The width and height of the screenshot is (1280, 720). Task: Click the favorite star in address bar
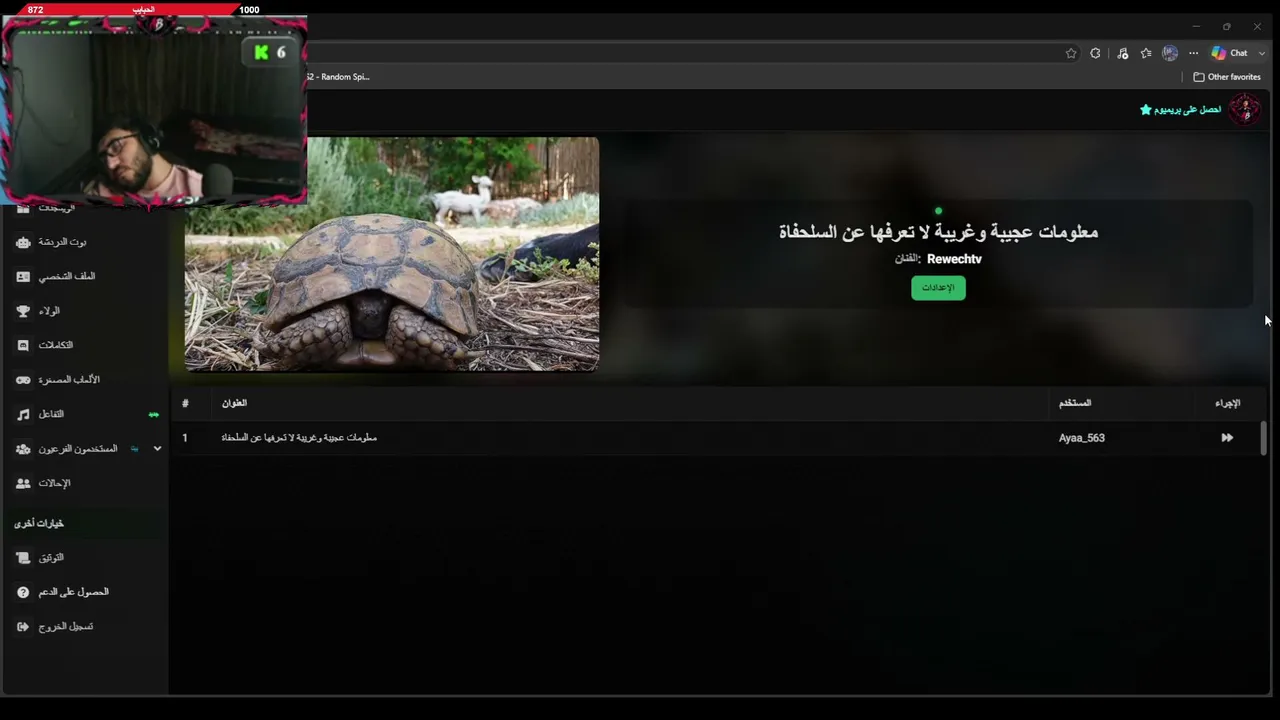[x=1071, y=53]
